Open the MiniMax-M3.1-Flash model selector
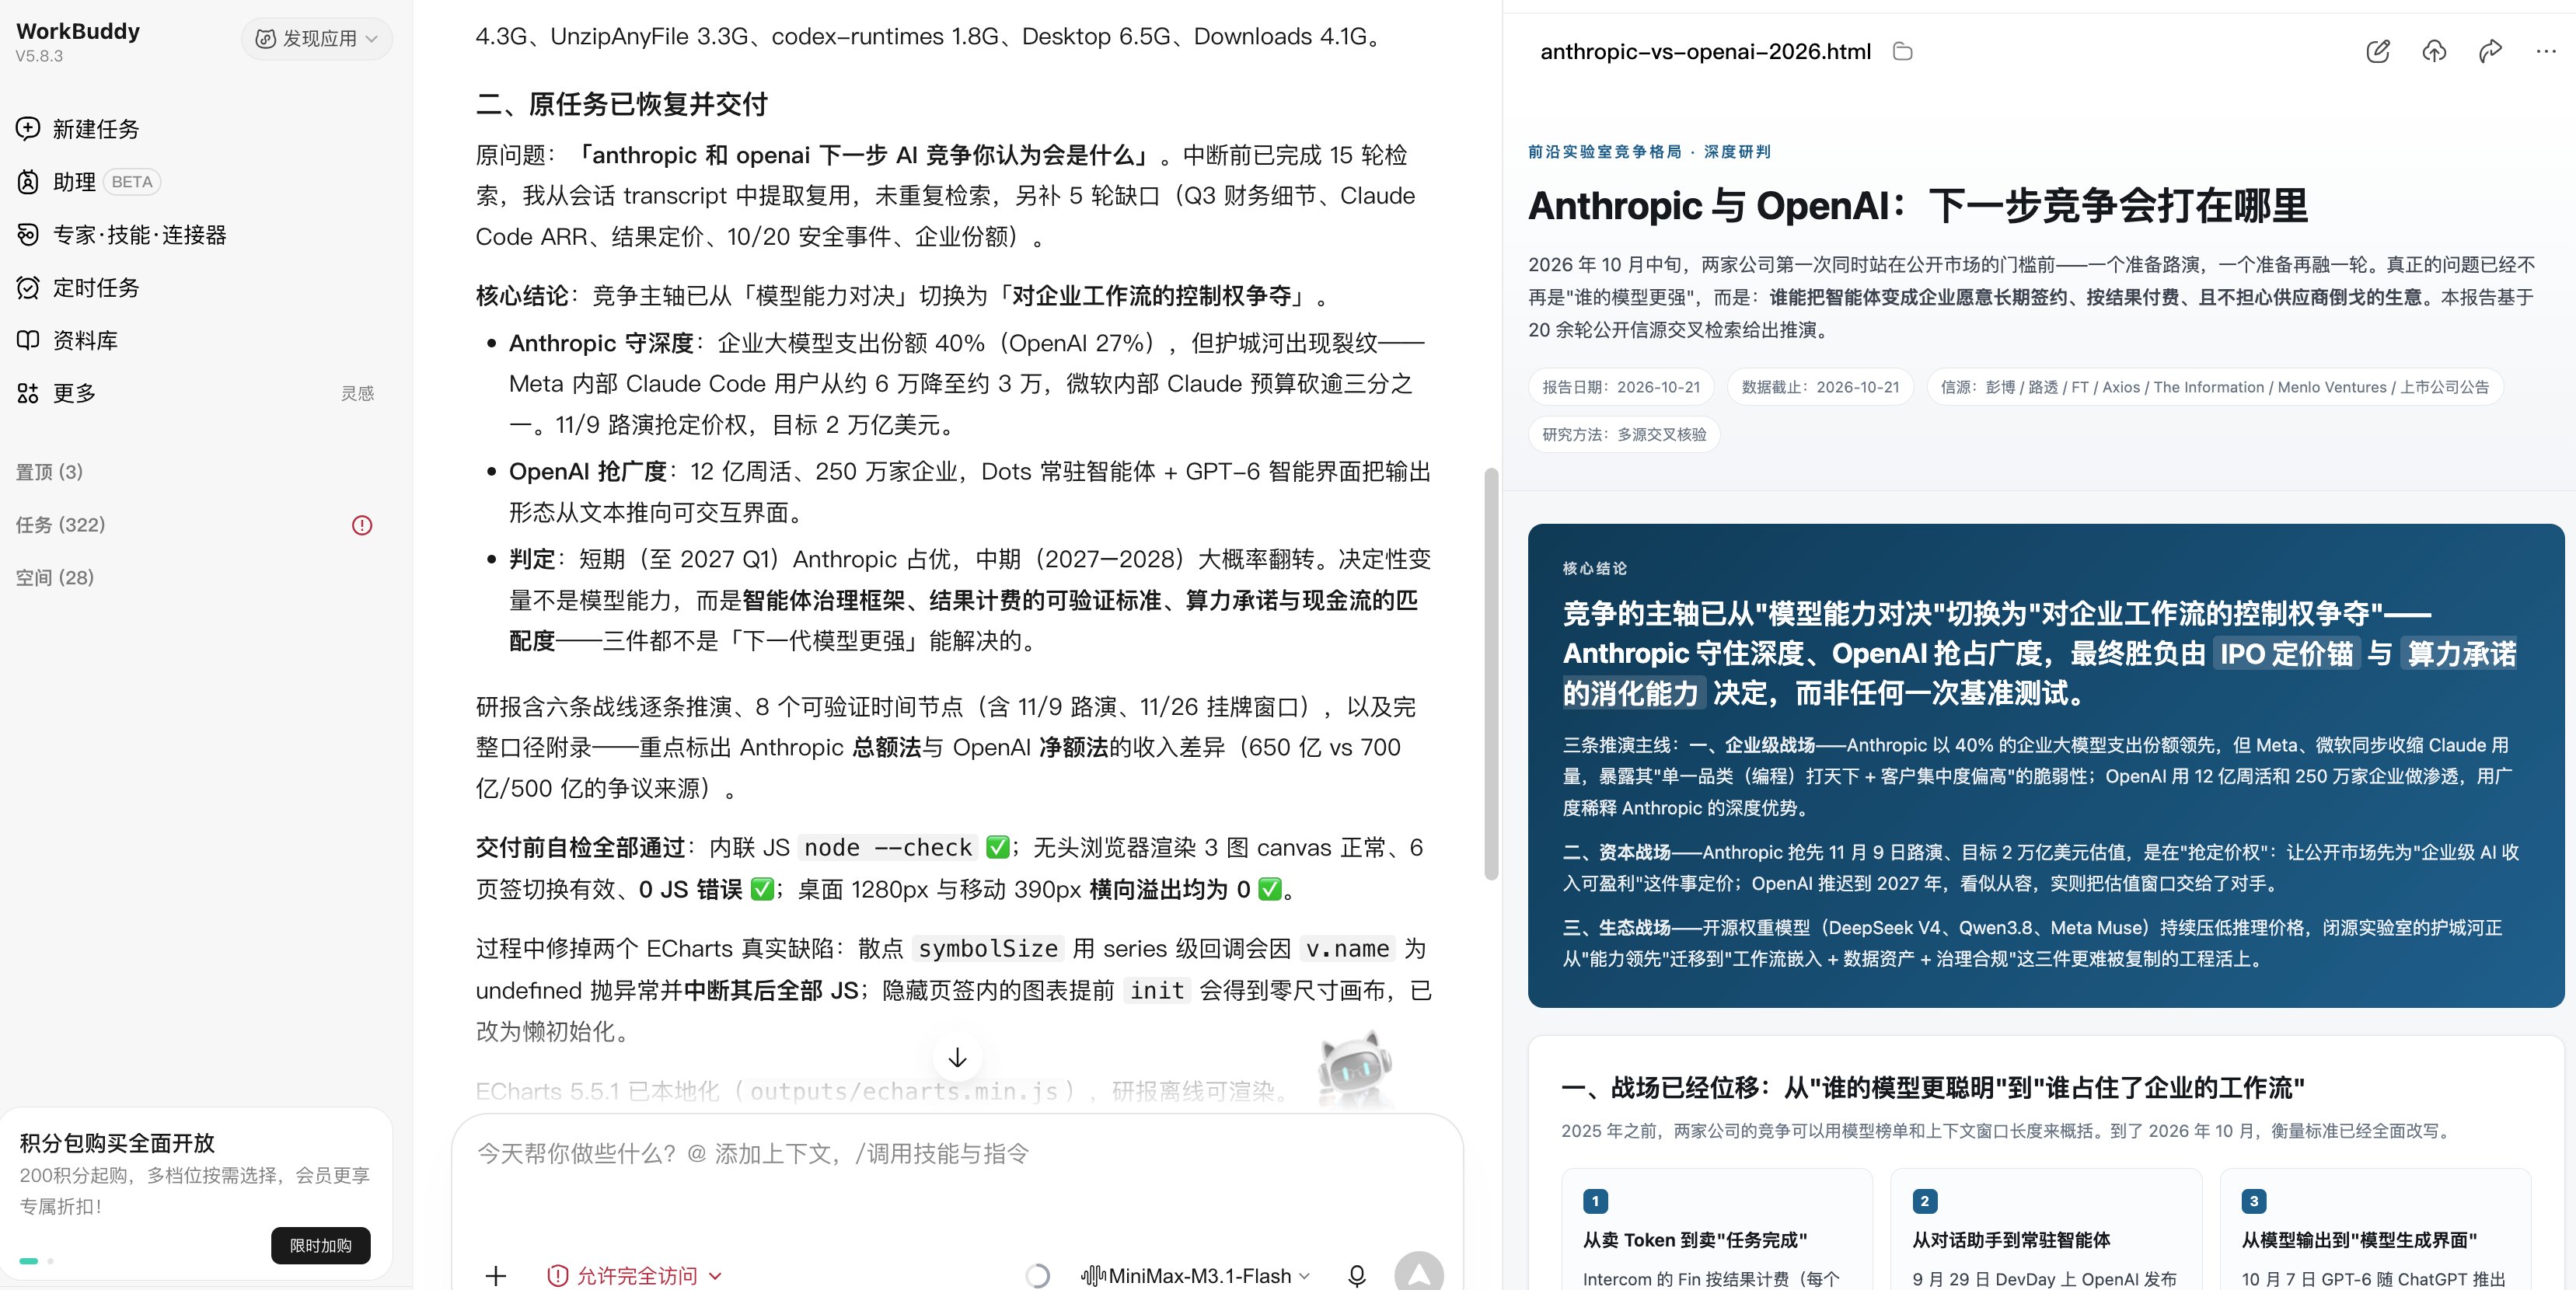Screen dimensions: 2576x1290 pos(1196,1275)
